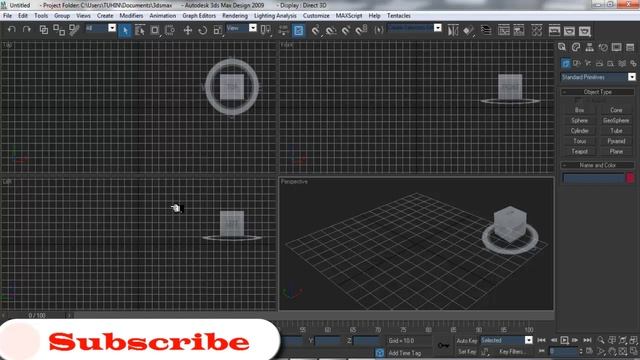The height and width of the screenshot is (360, 640).
Task: Open the Rendering menu
Action: 235,16
